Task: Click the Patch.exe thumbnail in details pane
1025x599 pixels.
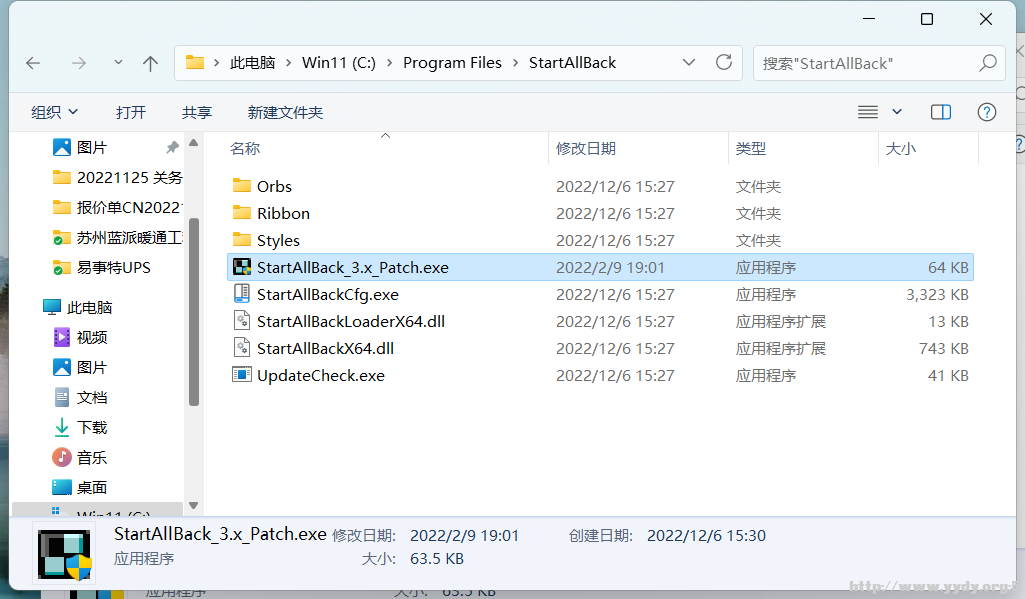Action: (x=64, y=555)
